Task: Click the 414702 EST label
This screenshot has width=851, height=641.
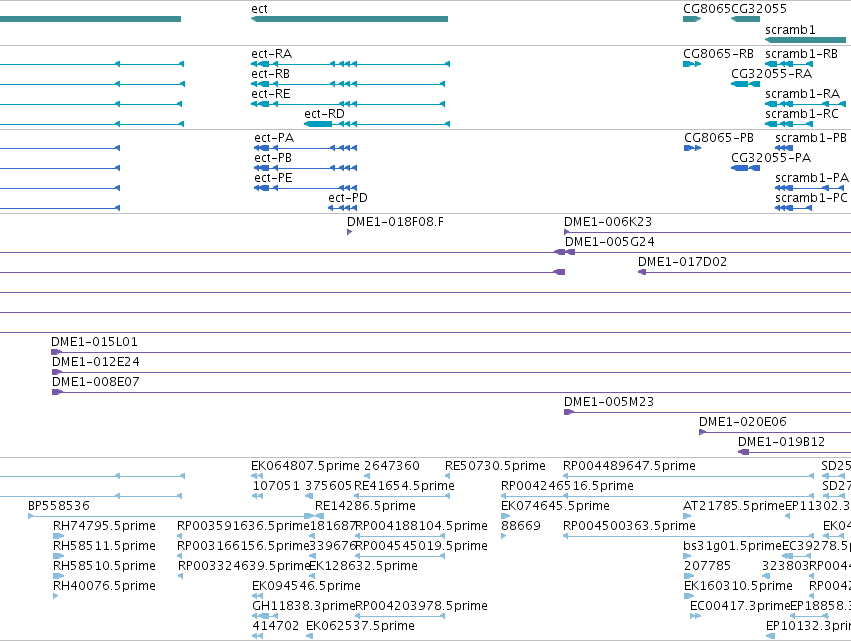Action: point(275,627)
